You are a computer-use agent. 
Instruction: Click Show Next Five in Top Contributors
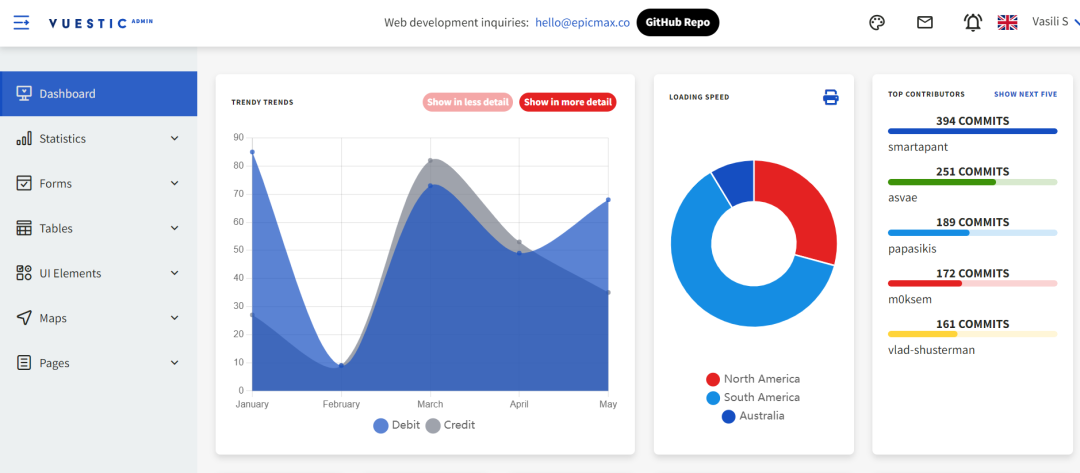point(1025,94)
